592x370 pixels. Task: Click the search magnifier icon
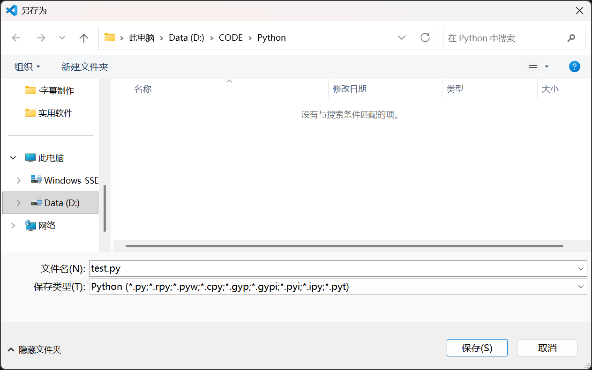(x=571, y=38)
